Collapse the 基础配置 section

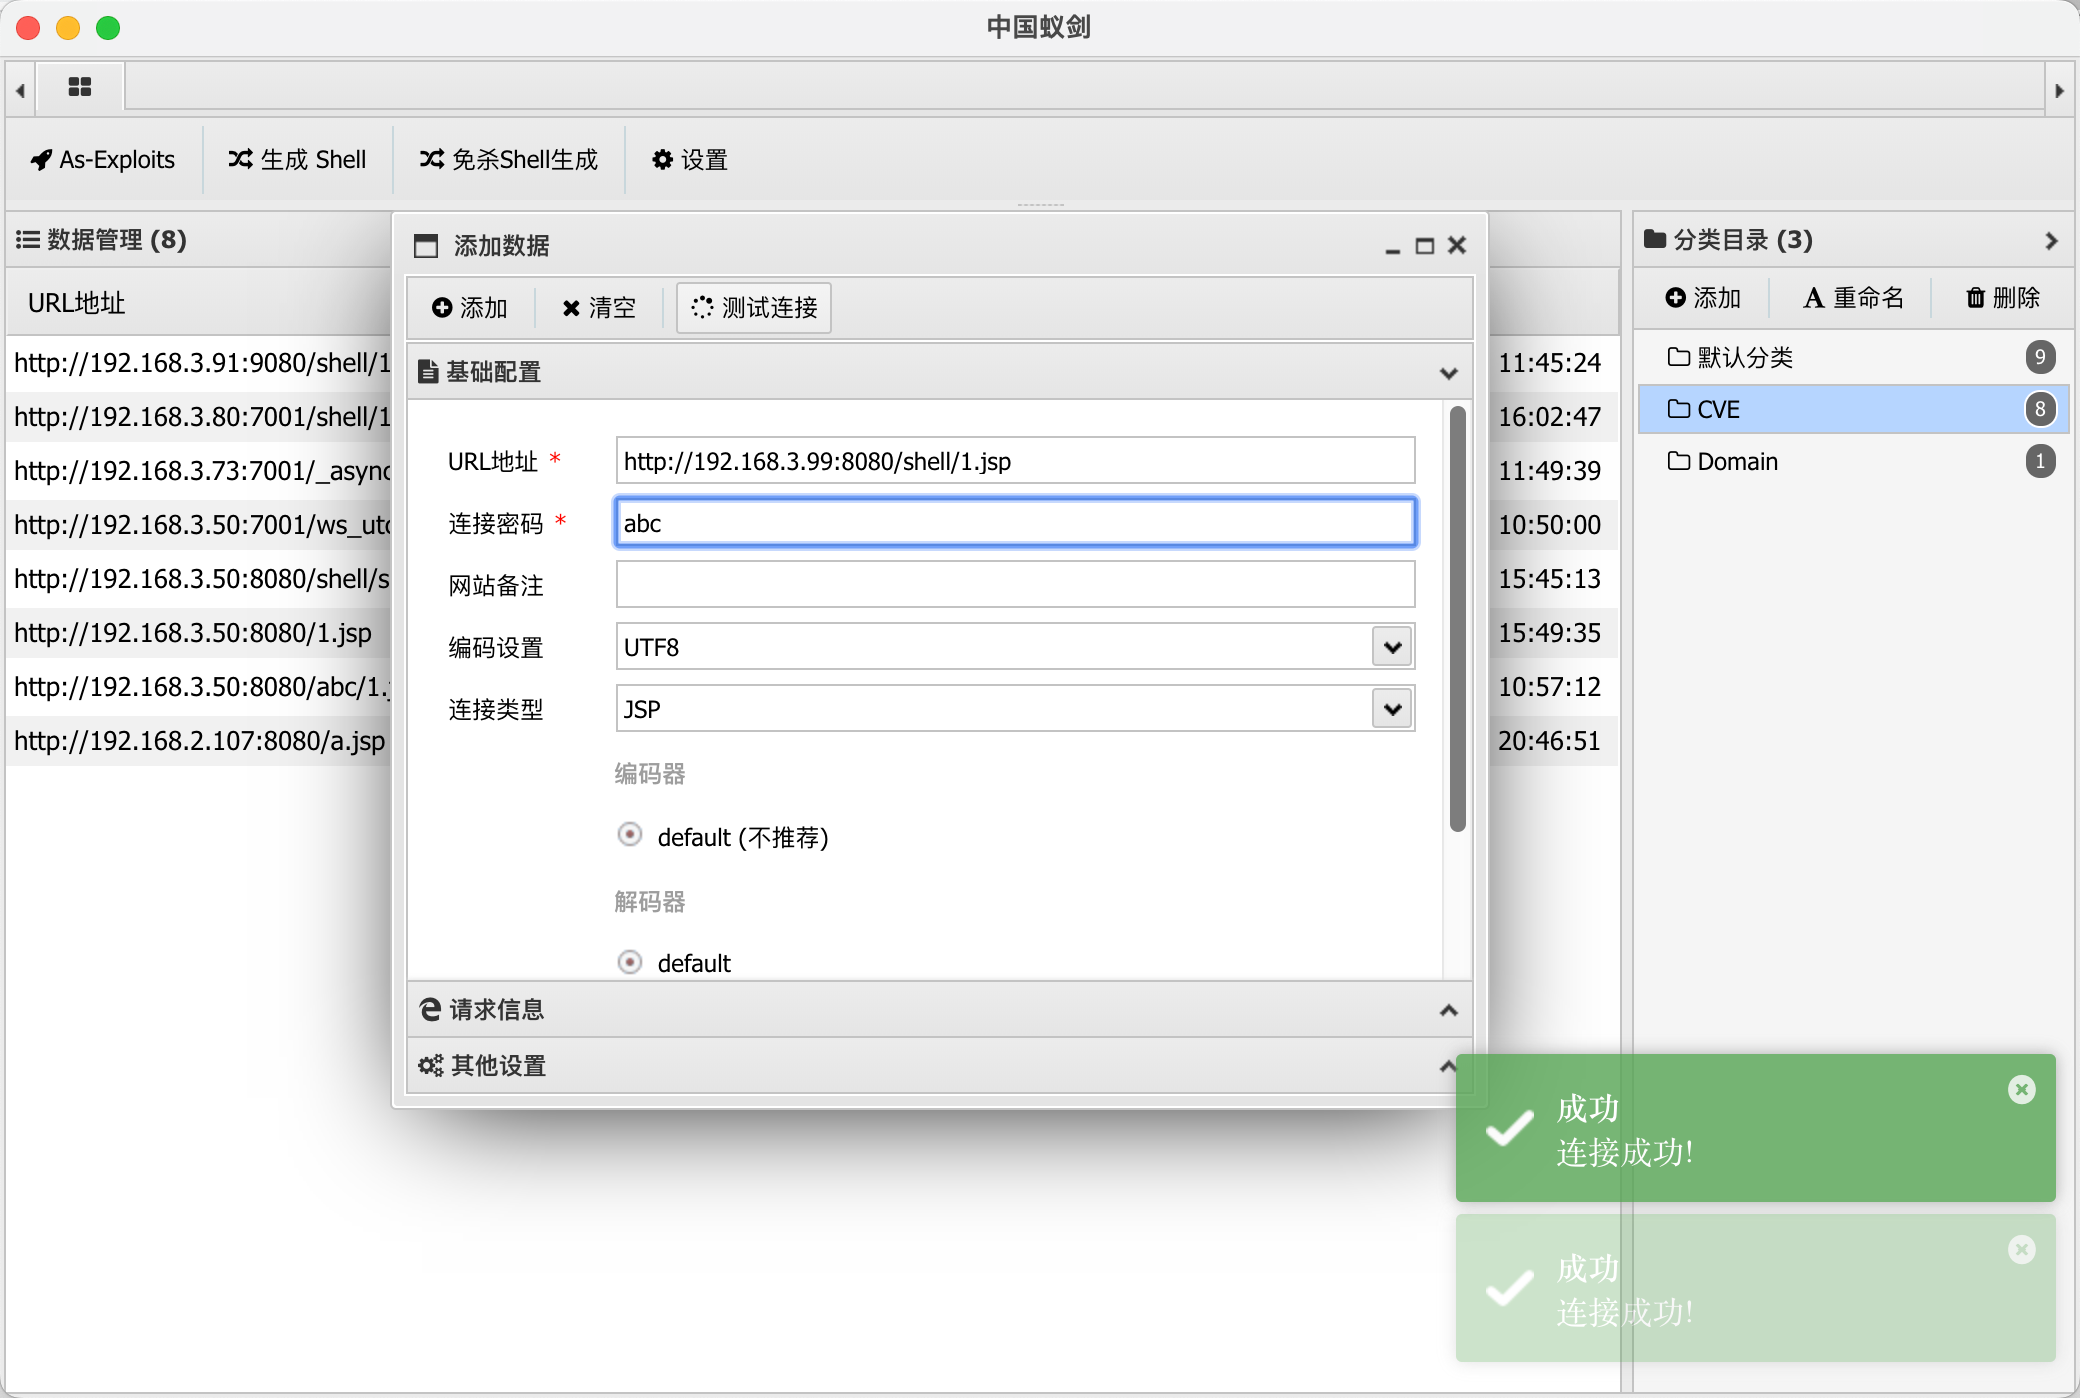[1447, 373]
